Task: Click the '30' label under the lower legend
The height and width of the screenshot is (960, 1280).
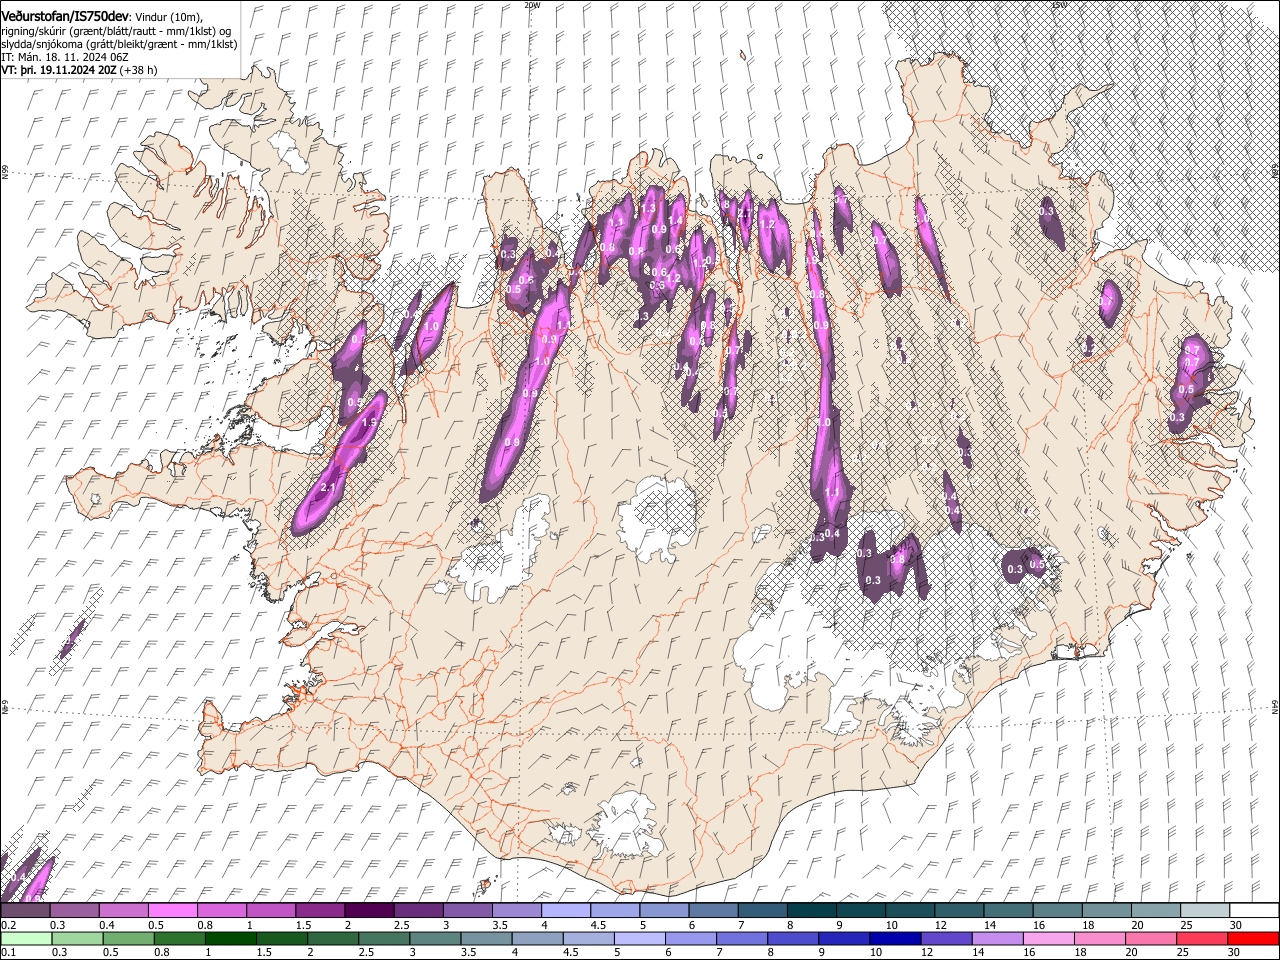Action: coord(1235,952)
